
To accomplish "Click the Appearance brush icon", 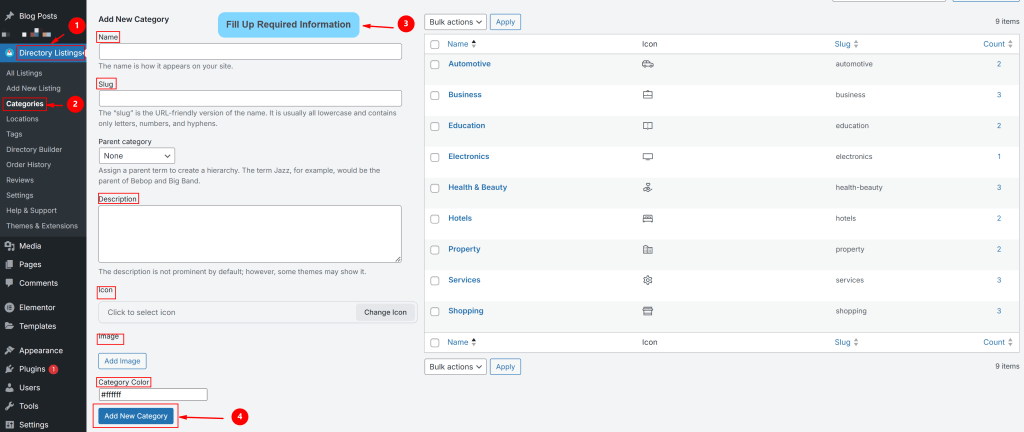I will 9,350.
